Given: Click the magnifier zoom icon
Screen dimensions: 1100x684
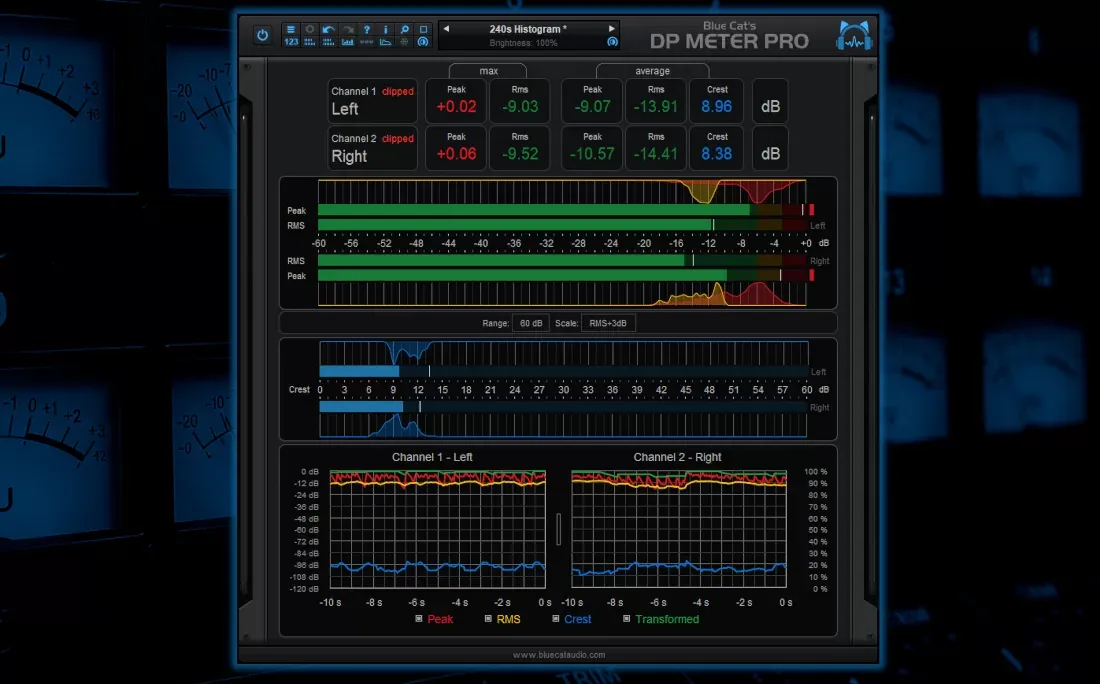Looking at the screenshot, I should pyautogui.click(x=404, y=29).
